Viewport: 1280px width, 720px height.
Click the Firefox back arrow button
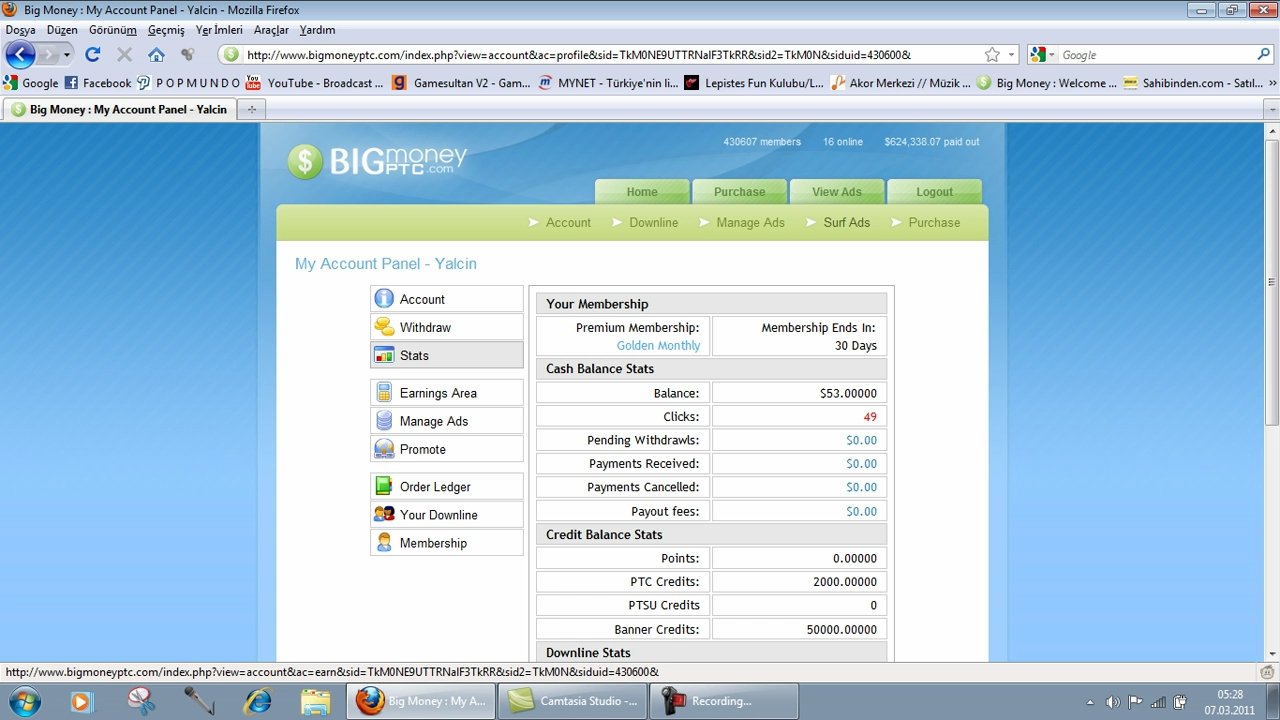tap(21, 54)
